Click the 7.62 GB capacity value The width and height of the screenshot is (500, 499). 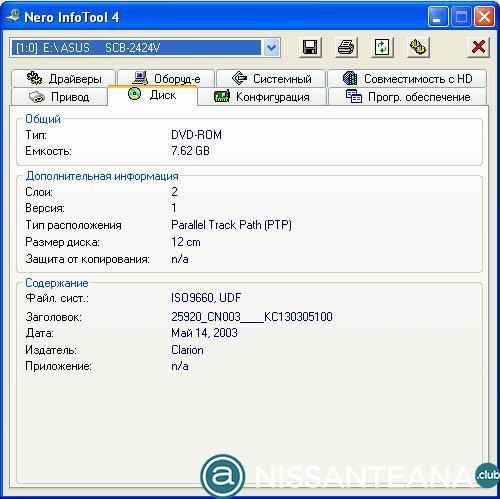pyautogui.click(x=190, y=151)
